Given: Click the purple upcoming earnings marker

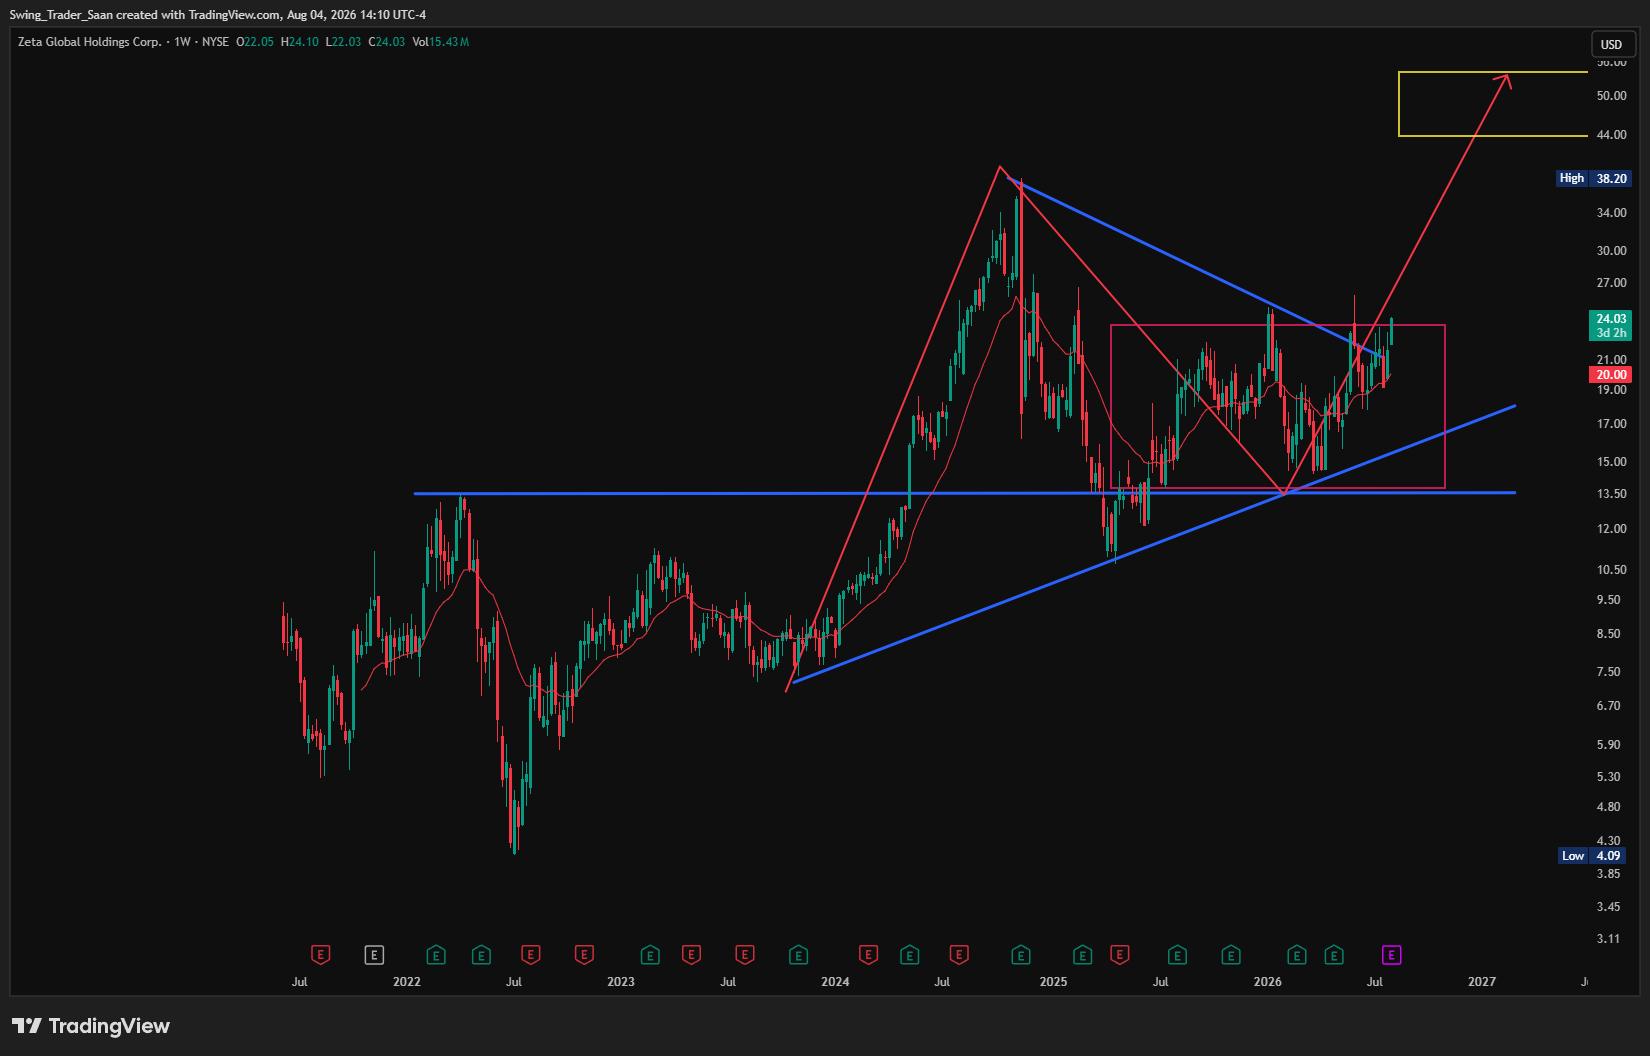Looking at the screenshot, I should (1391, 955).
